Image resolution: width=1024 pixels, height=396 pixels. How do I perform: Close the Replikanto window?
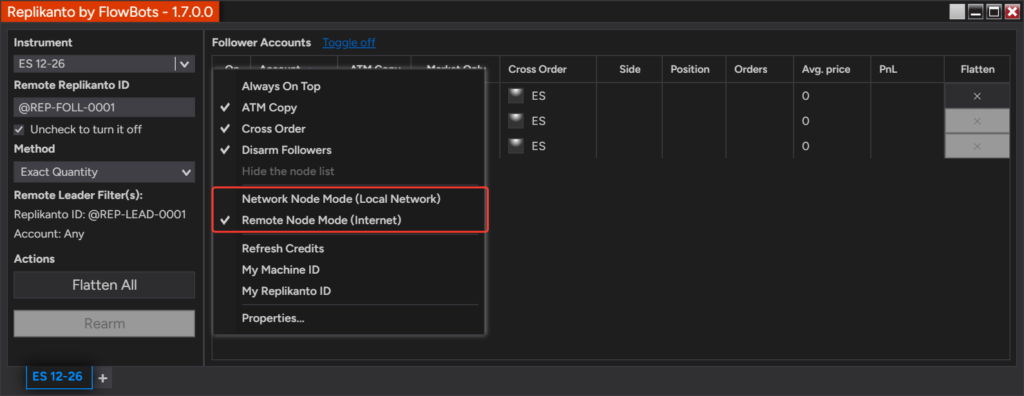1012,12
